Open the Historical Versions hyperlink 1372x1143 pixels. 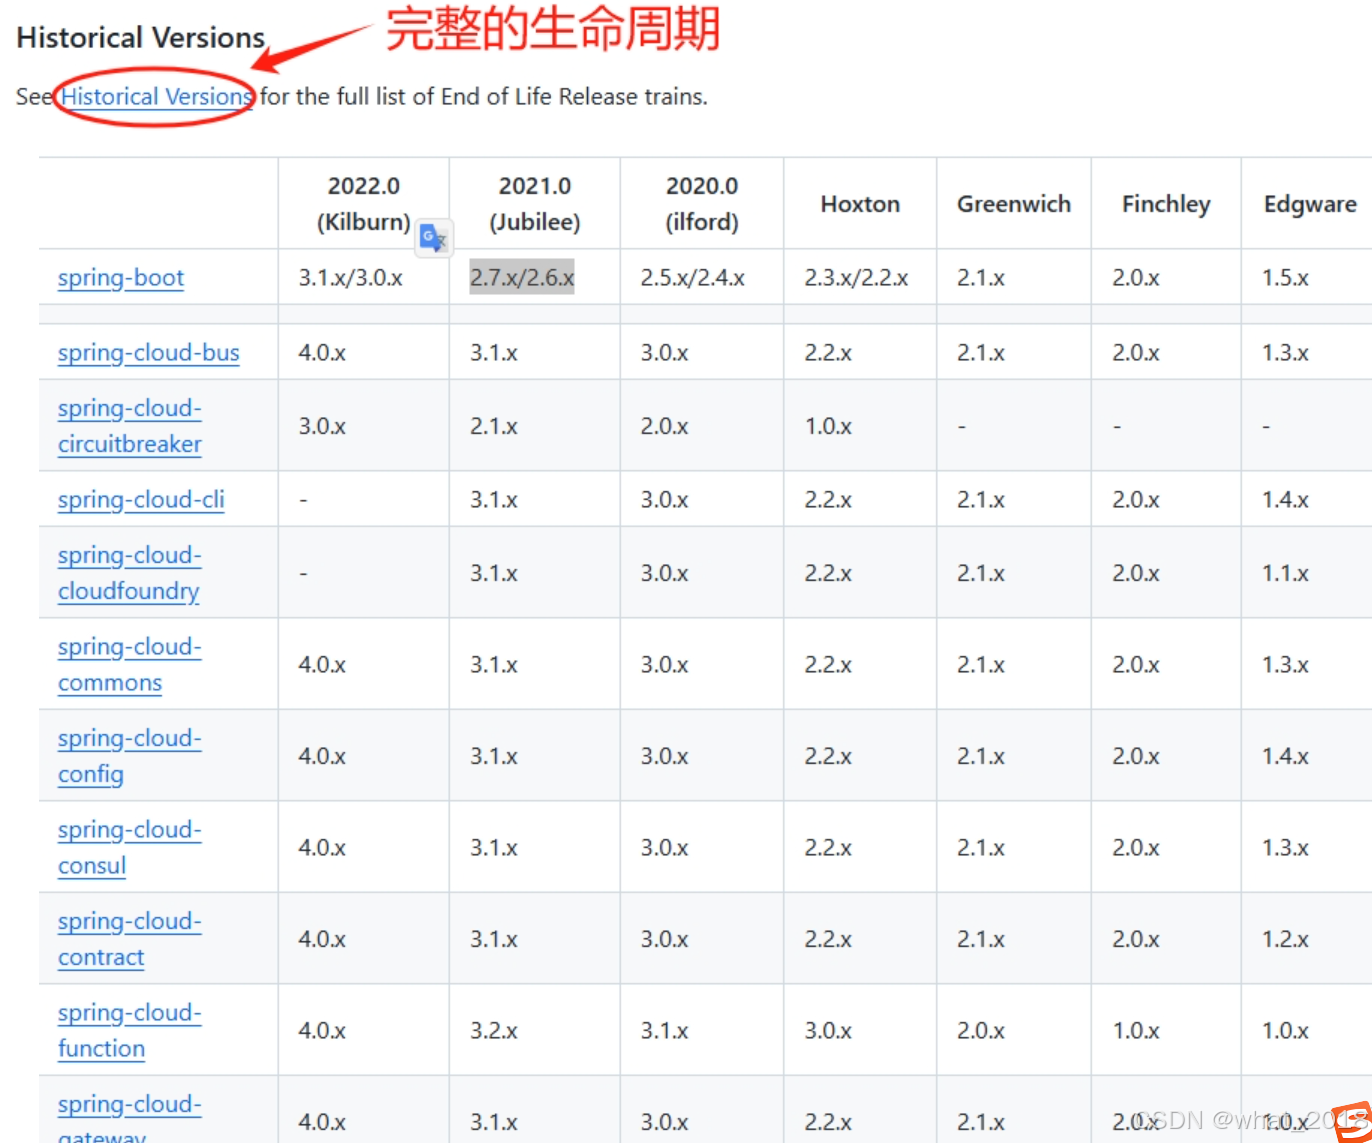(x=156, y=96)
